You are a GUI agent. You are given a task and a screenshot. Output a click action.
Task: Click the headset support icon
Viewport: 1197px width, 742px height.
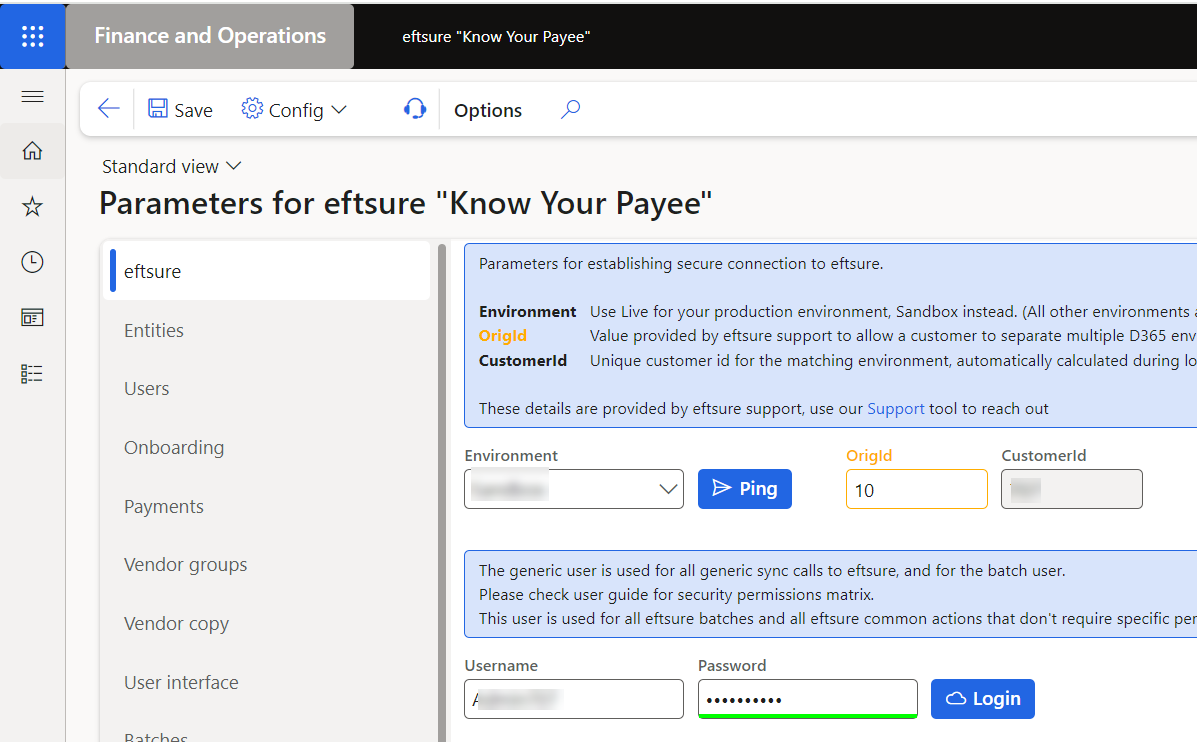tap(415, 109)
